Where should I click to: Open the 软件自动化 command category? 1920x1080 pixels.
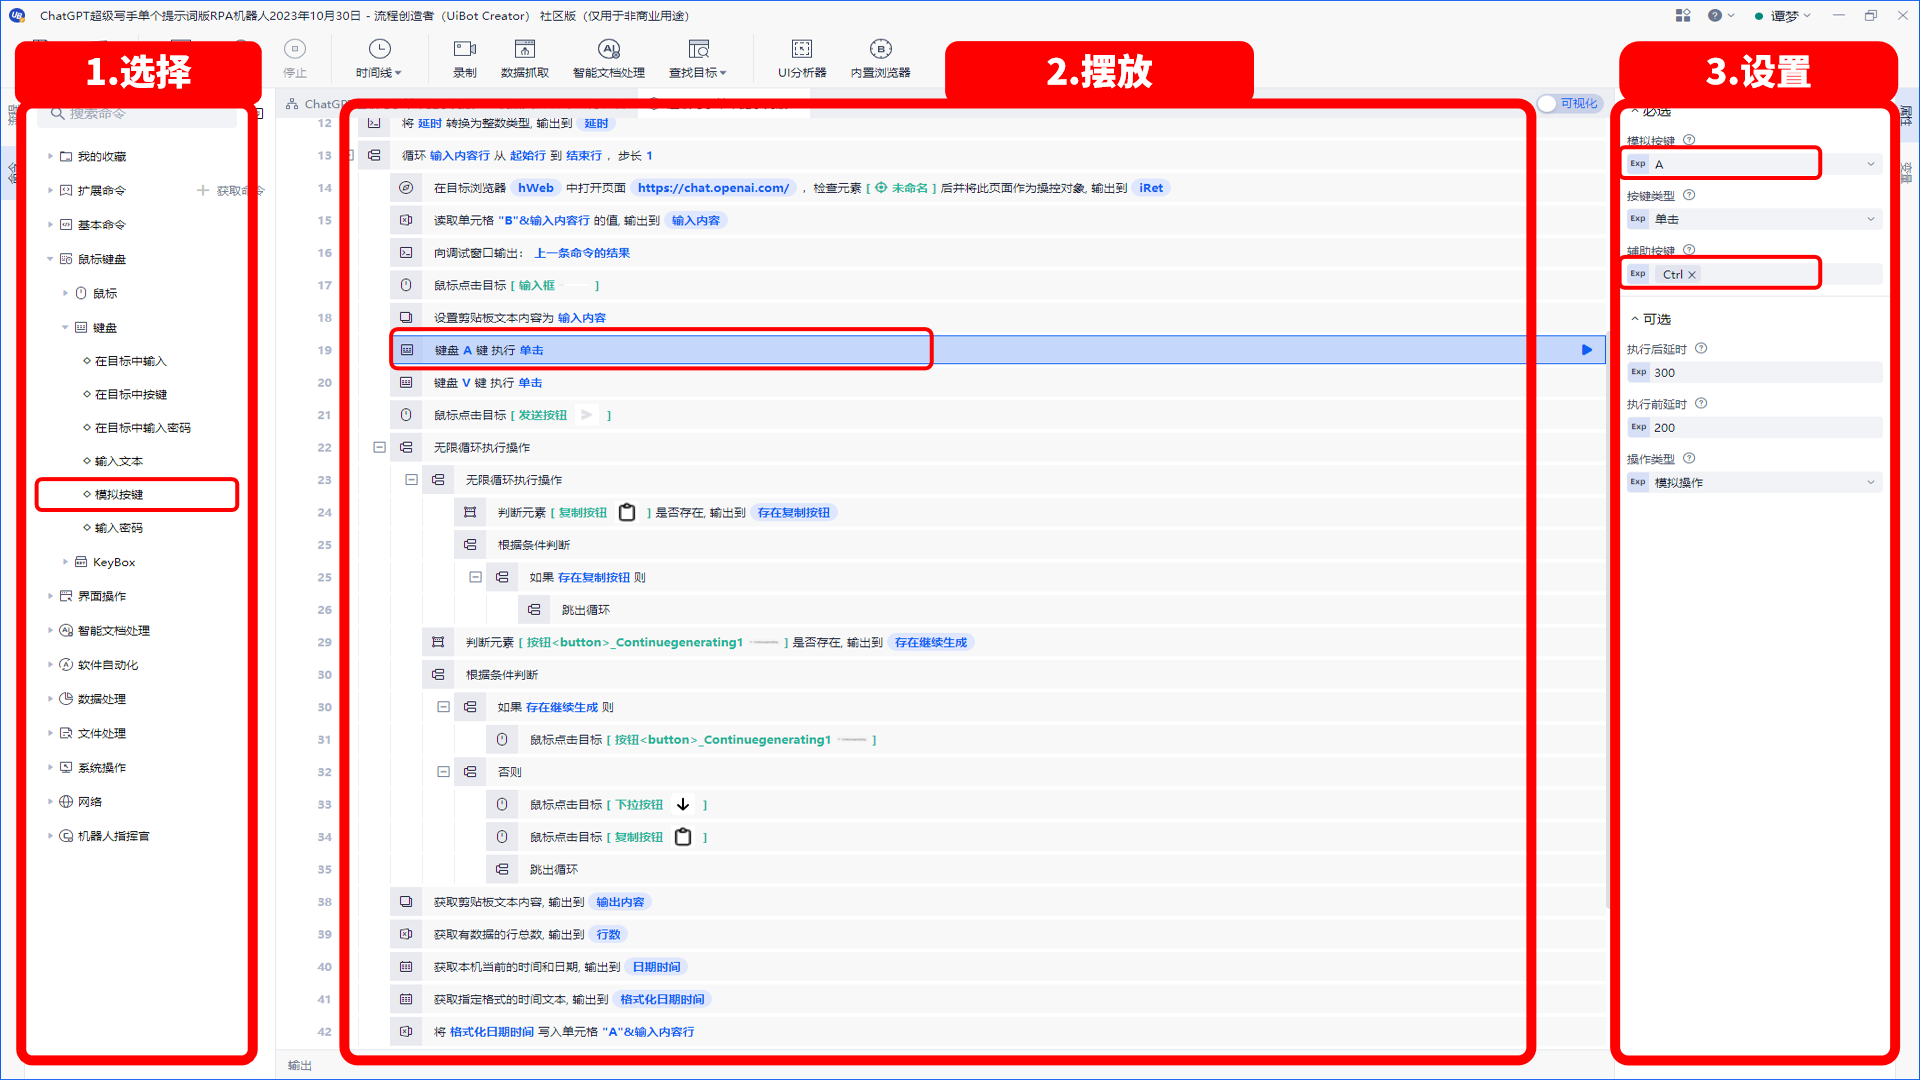pos(108,665)
